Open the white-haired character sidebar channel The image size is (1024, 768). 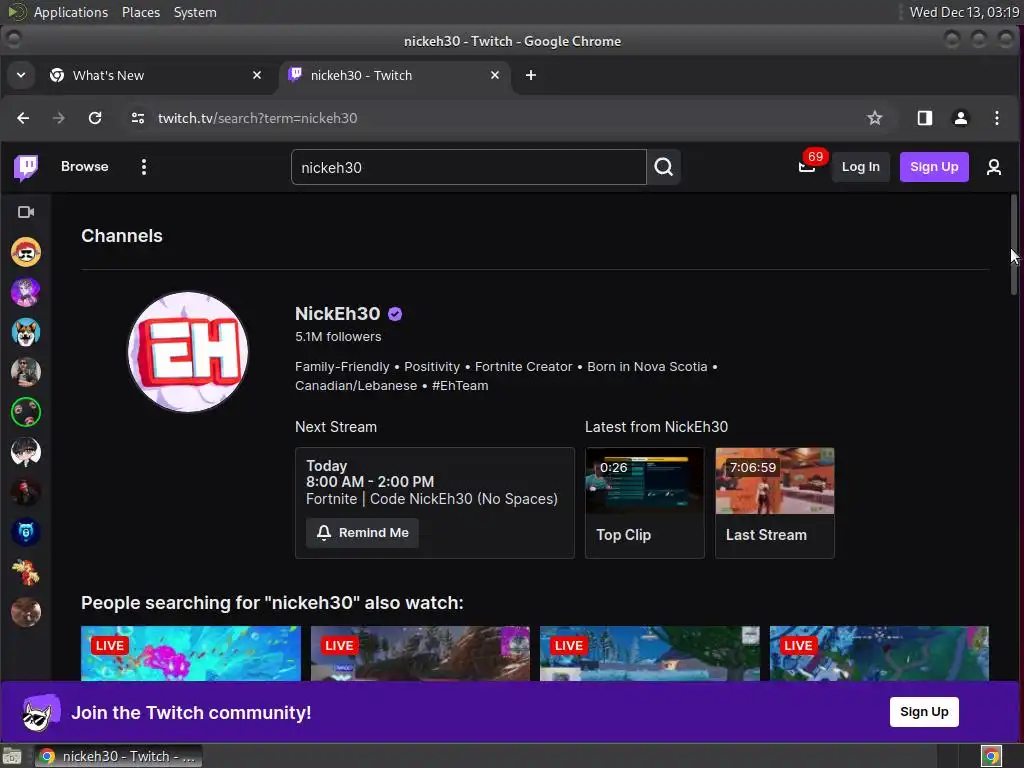click(26, 452)
